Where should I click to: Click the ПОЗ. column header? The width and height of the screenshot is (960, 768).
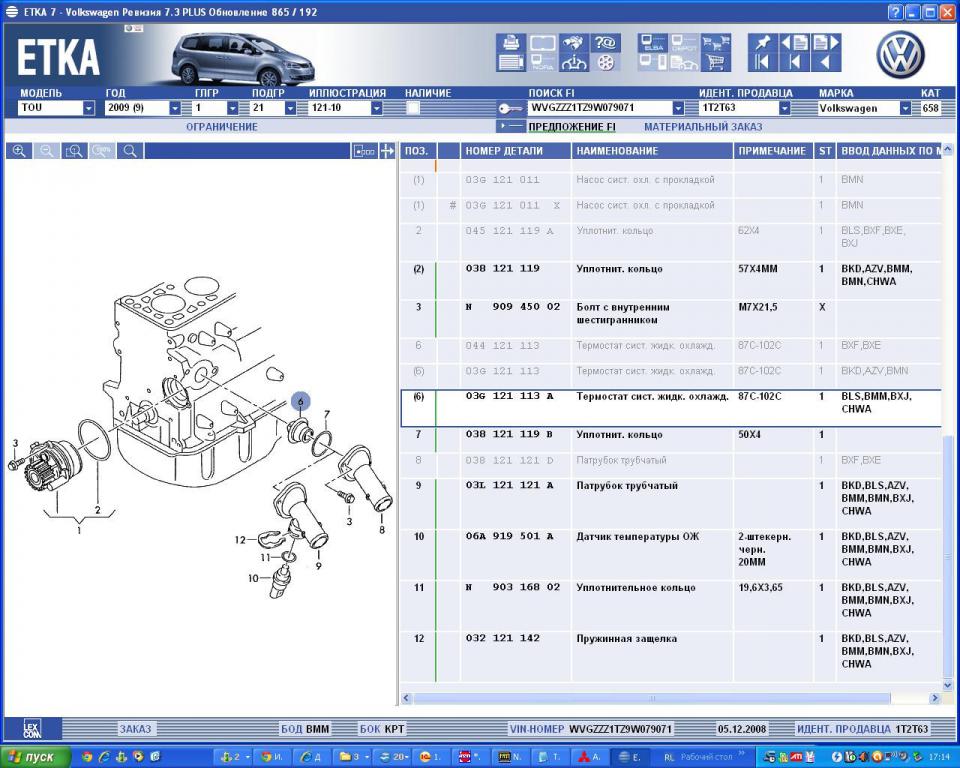pyautogui.click(x=417, y=151)
